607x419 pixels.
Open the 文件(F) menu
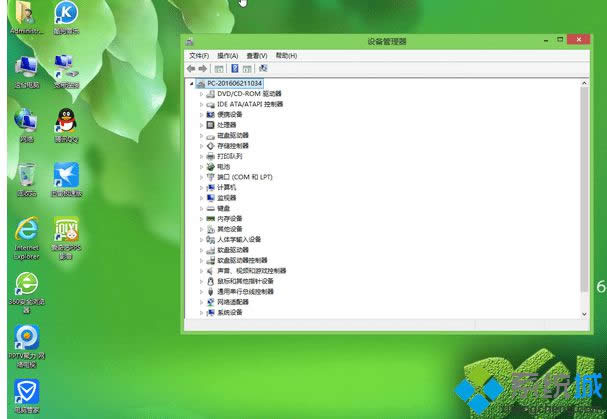pyautogui.click(x=198, y=56)
